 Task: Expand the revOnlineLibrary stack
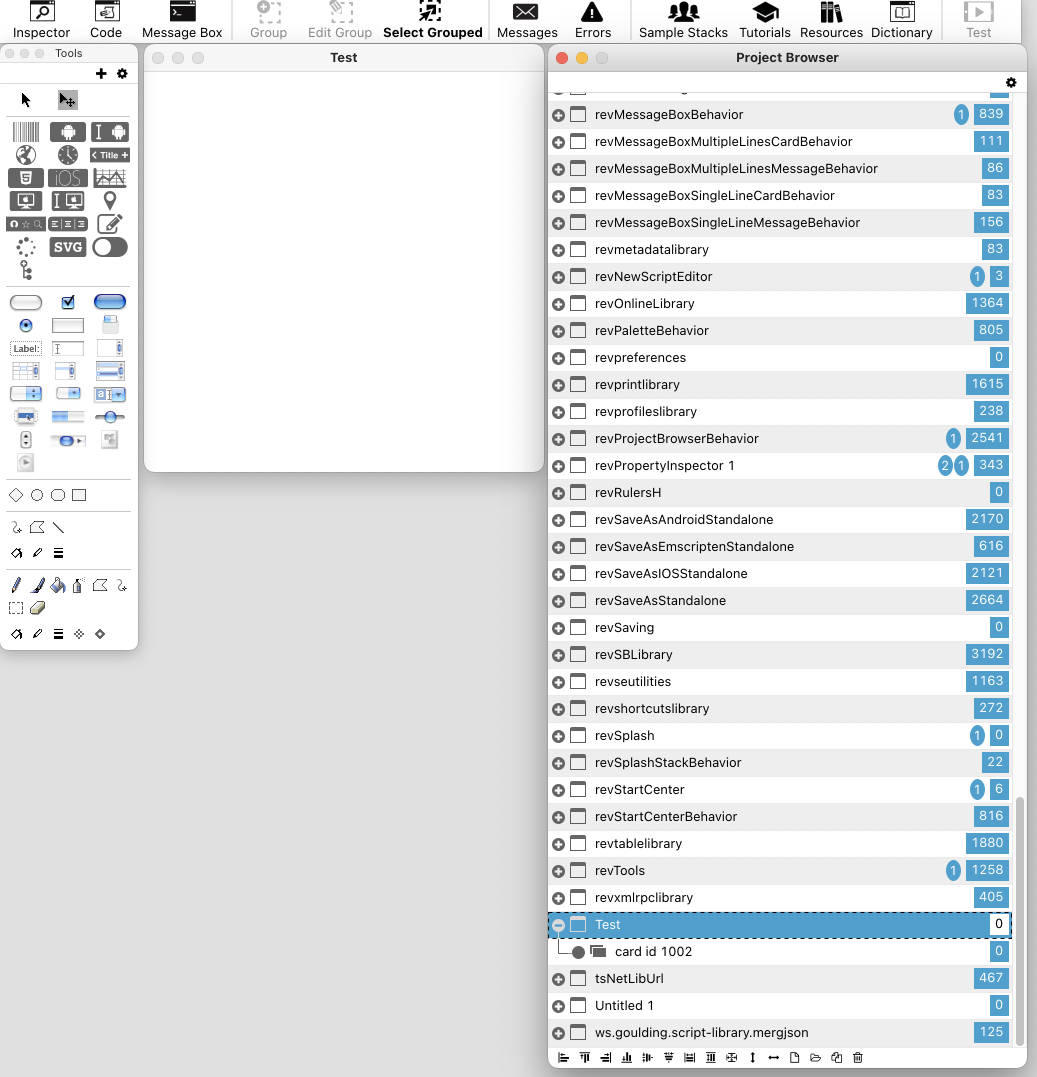pos(558,304)
